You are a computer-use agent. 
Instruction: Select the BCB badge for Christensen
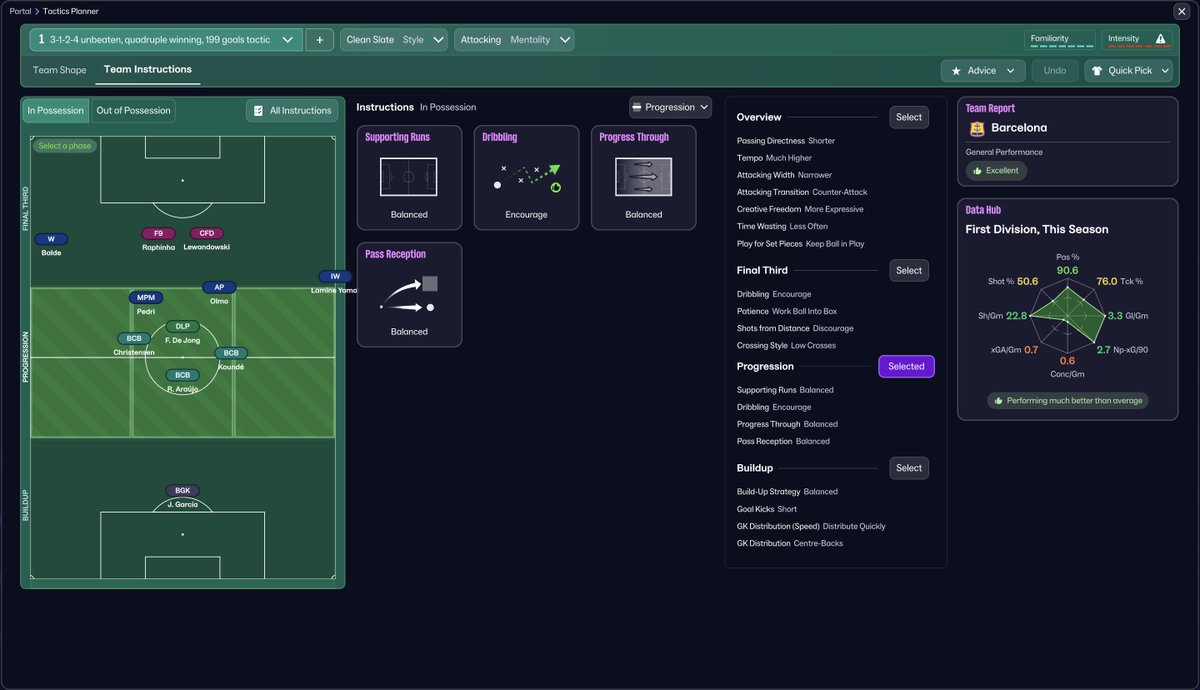(x=134, y=339)
